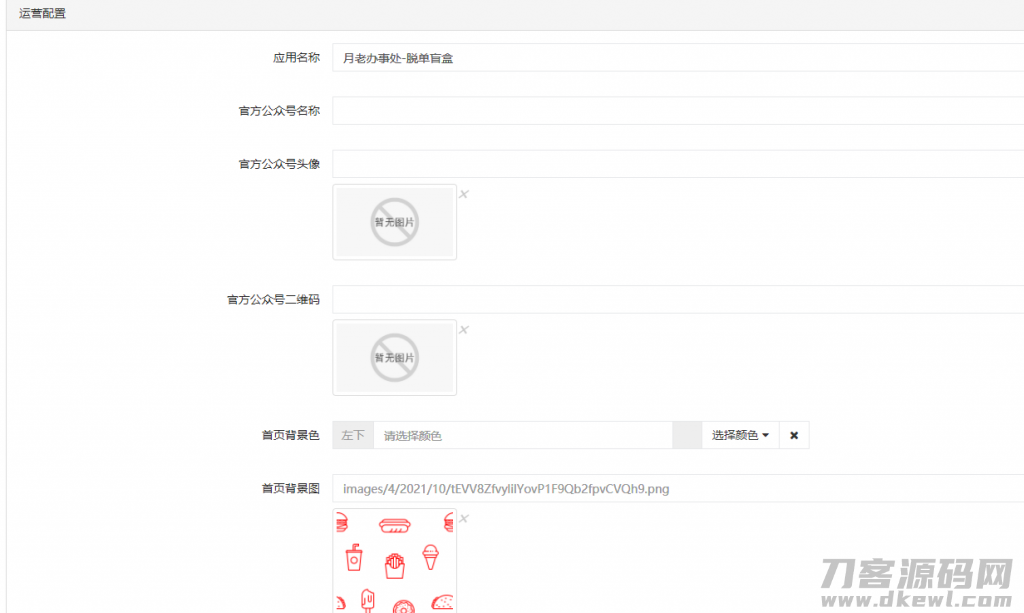Screen dimensions: 1024x613
Task: Click the color swatch beside the color input
Action: click(687, 435)
